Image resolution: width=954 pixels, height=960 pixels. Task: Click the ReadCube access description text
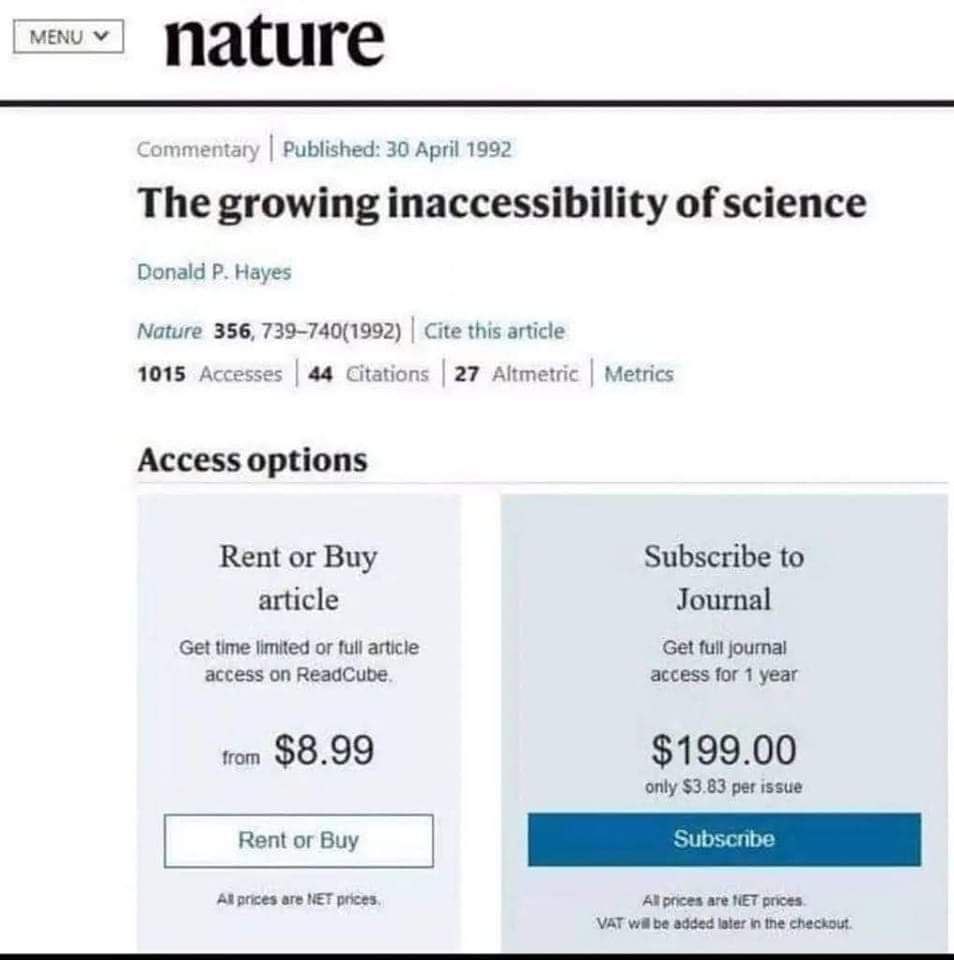[x=298, y=661]
